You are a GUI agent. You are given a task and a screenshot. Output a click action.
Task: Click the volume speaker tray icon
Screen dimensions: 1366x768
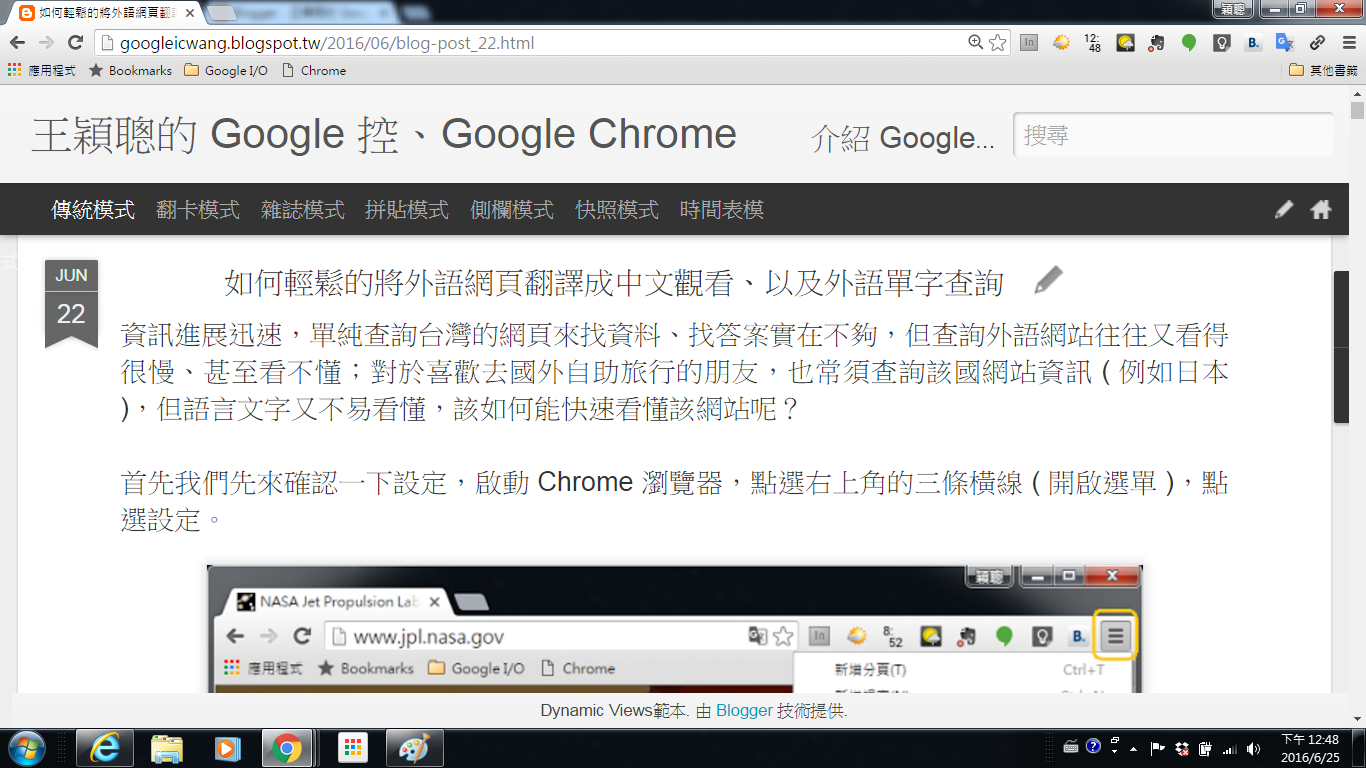(x=1252, y=748)
